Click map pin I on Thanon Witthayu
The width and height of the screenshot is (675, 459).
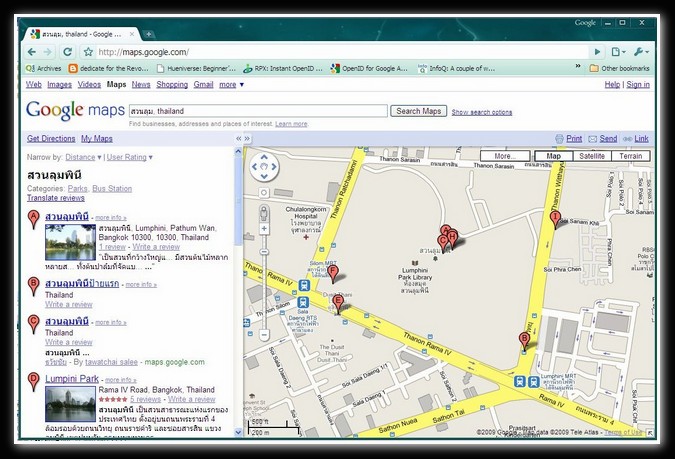(x=555, y=219)
